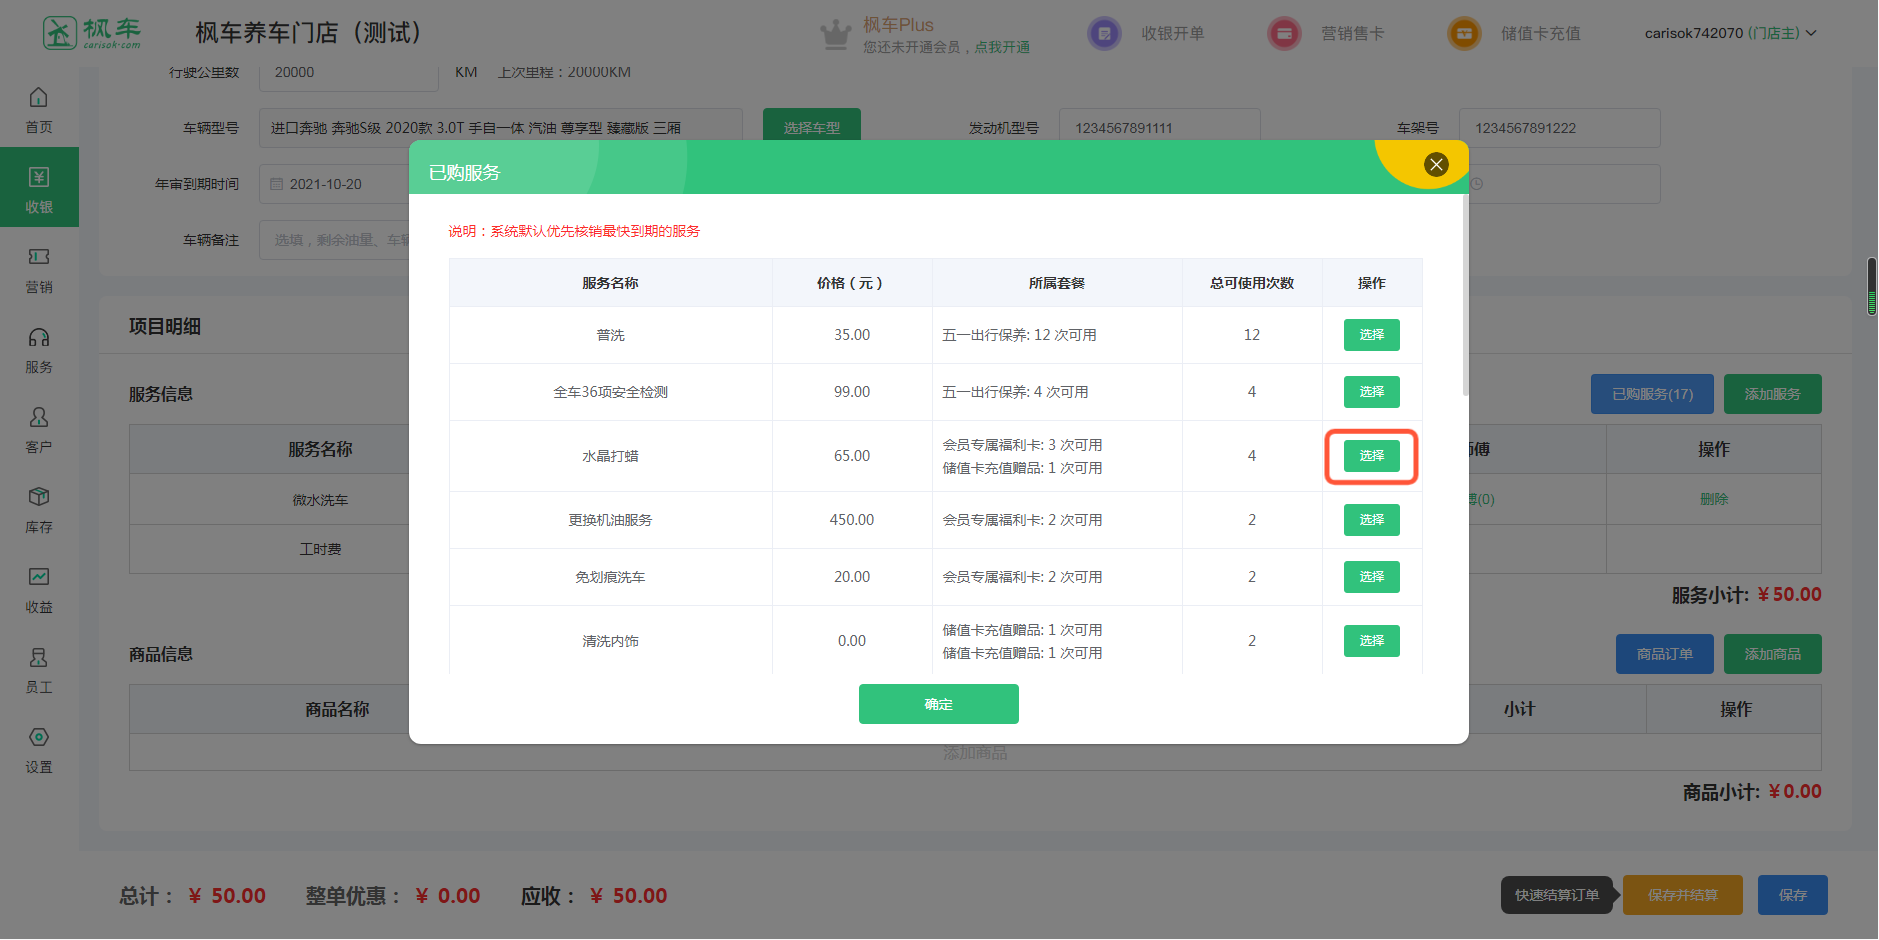Select the 普洗 service row button
This screenshot has height=940, width=1879.
[1371, 335]
